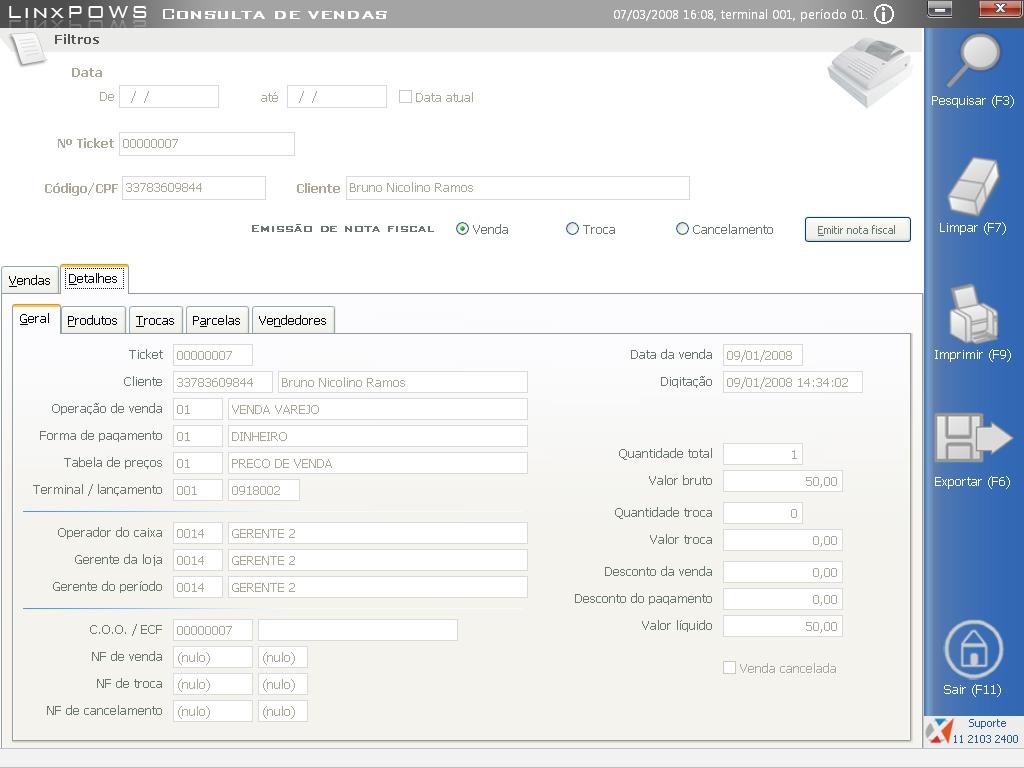Click the VENDA VAREJO operation field
Screen dimensions: 1024x768
tap(377, 409)
